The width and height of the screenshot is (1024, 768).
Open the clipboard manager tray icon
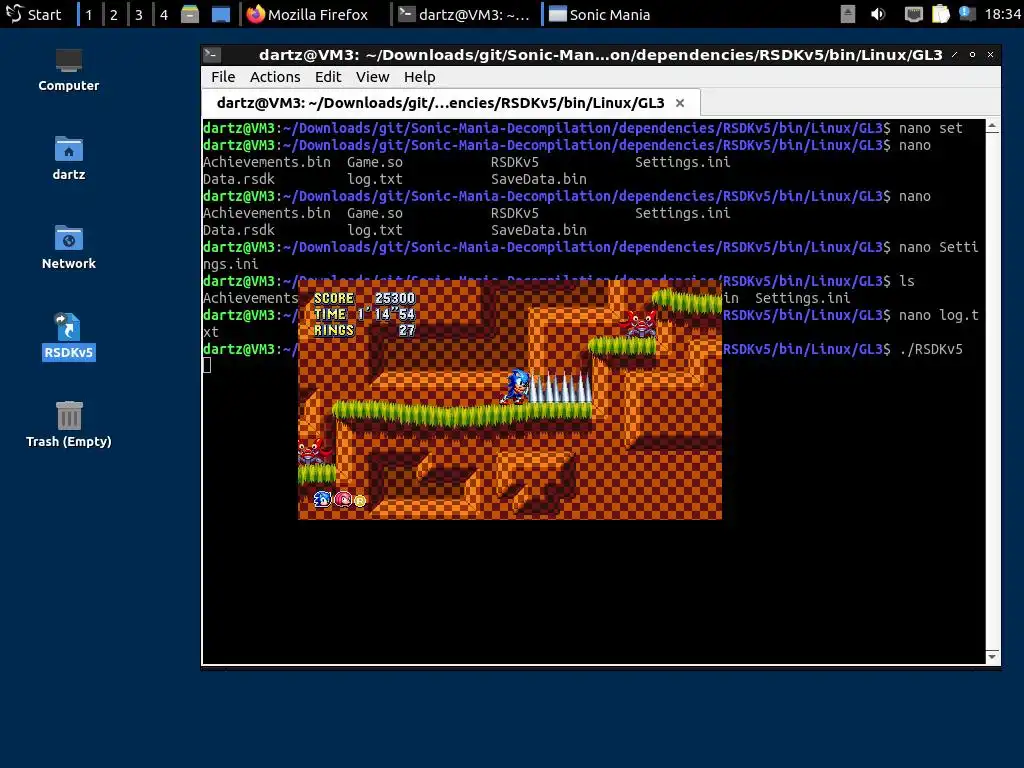point(940,14)
